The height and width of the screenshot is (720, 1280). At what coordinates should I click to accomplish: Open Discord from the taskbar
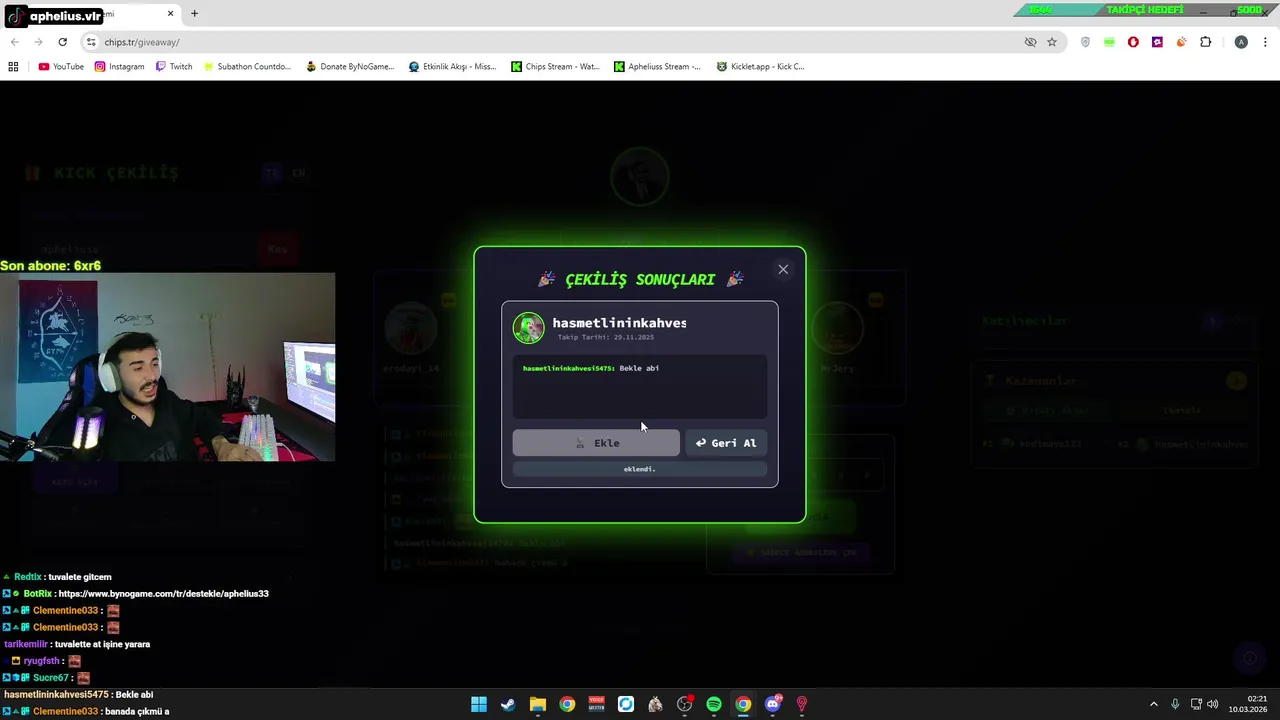[x=773, y=704]
